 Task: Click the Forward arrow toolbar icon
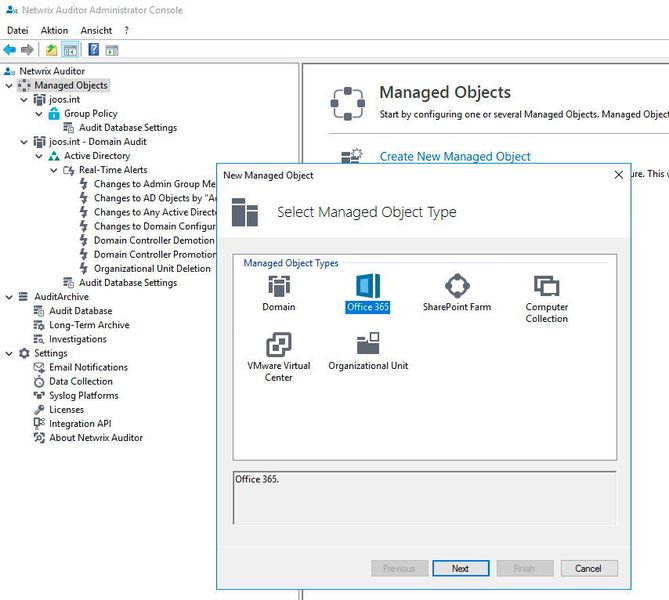27,50
